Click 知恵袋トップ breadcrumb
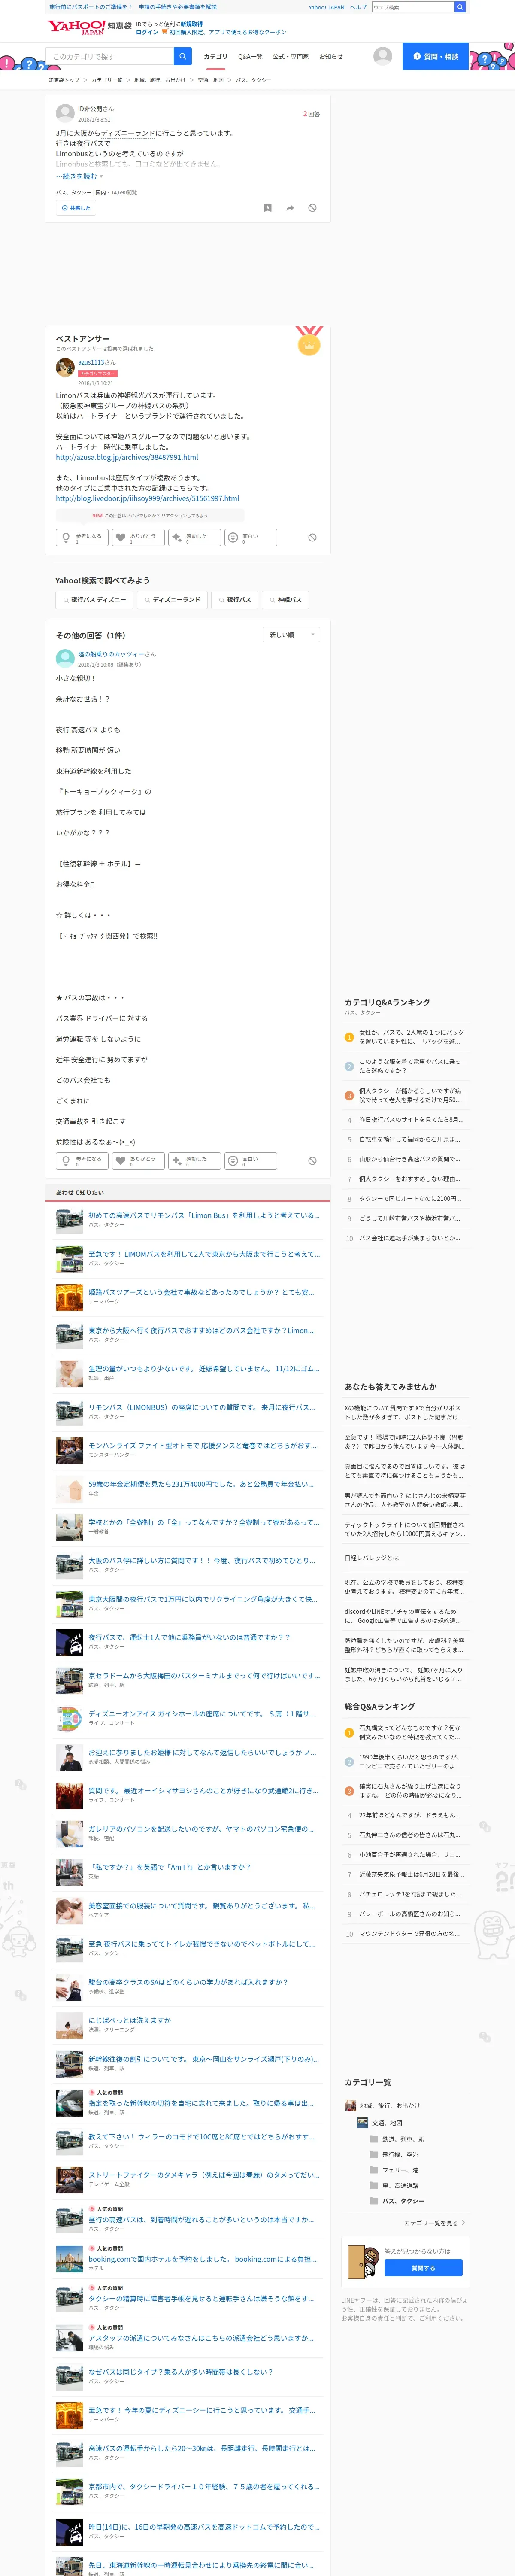 click(x=64, y=80)
